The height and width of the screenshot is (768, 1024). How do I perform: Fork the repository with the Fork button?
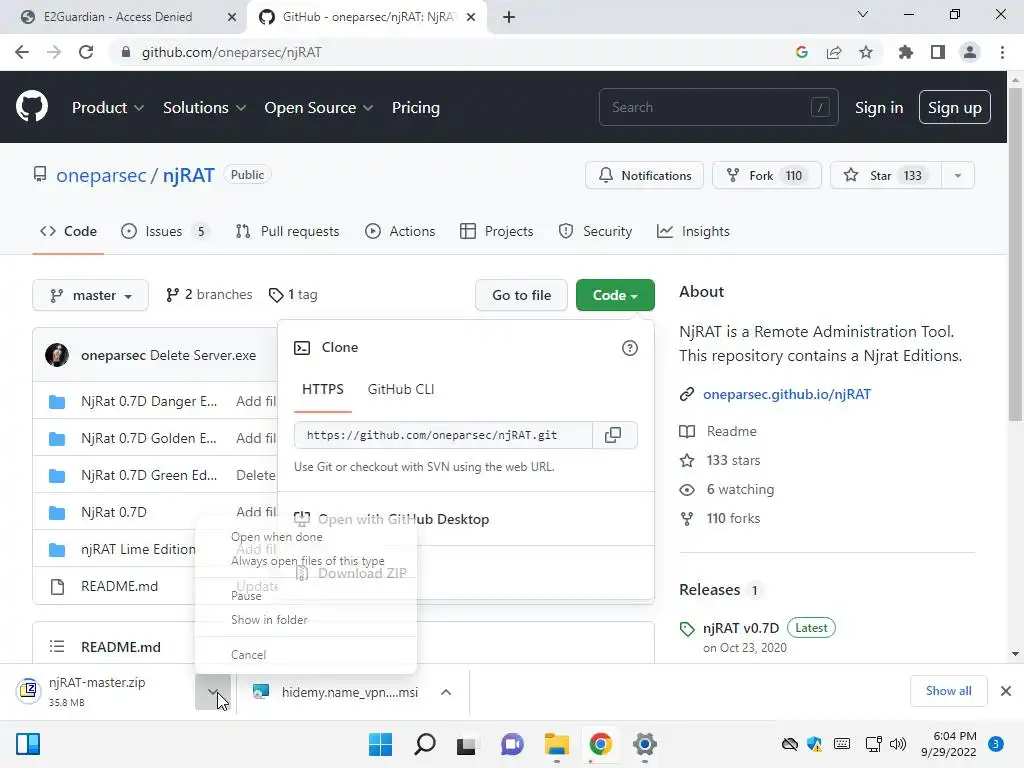pyautogui.click(x=767, y=176)
